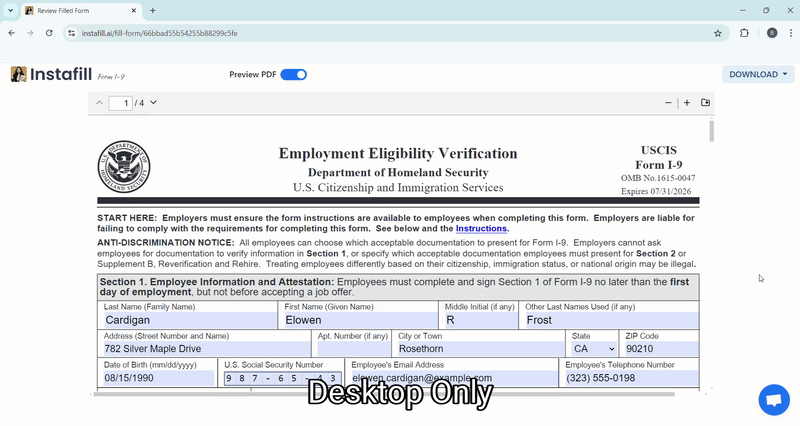
Task: Click the address bar URL
Action: (x=160, y=33)
